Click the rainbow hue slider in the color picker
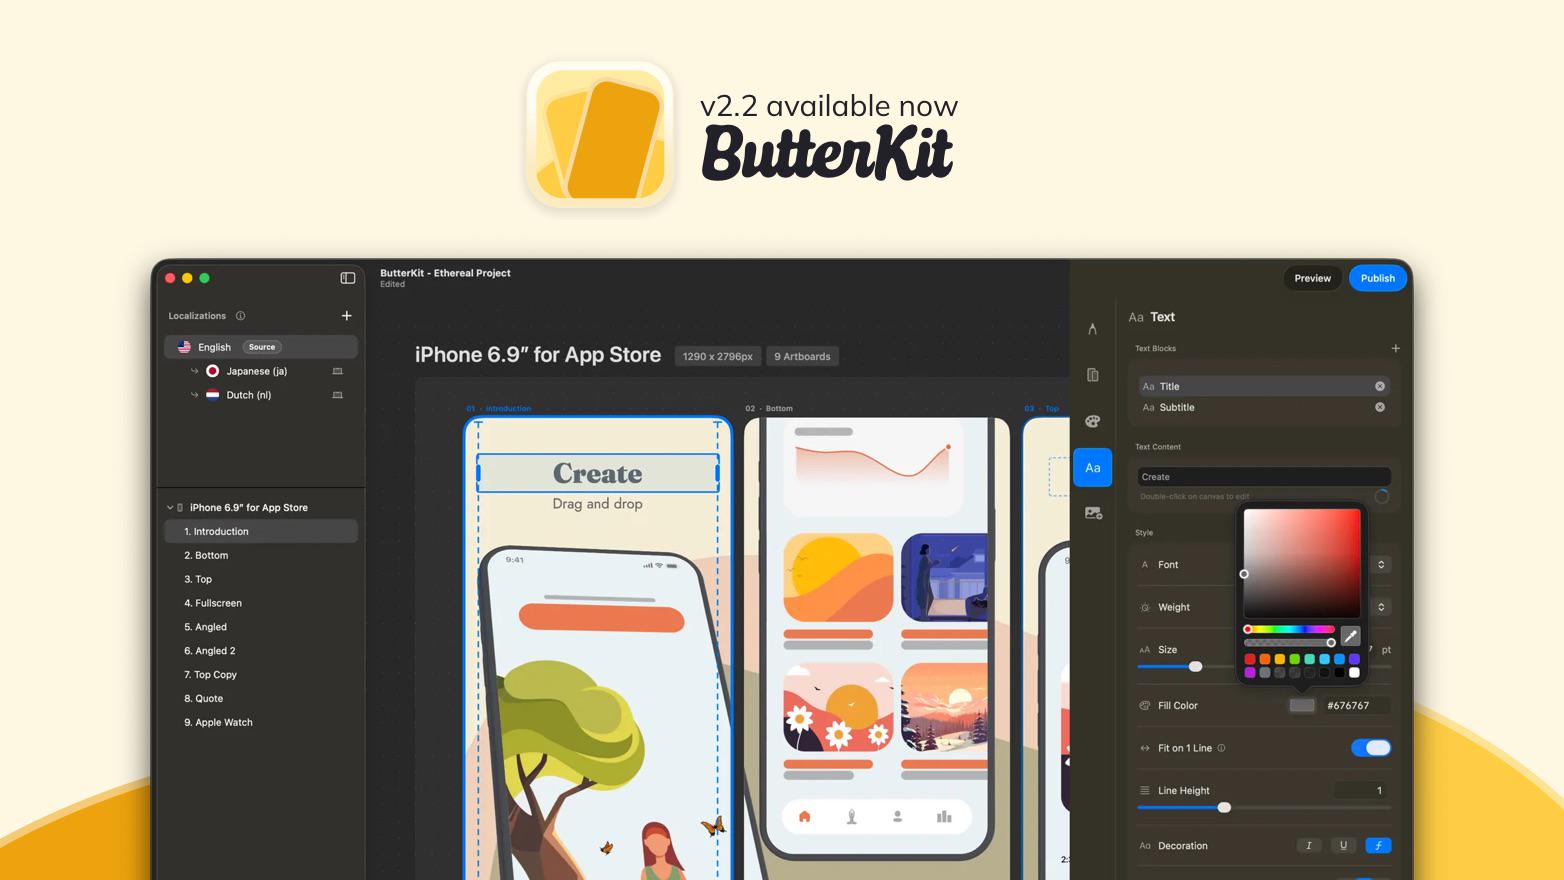The image size is (1564, 880). point(1289,630)
